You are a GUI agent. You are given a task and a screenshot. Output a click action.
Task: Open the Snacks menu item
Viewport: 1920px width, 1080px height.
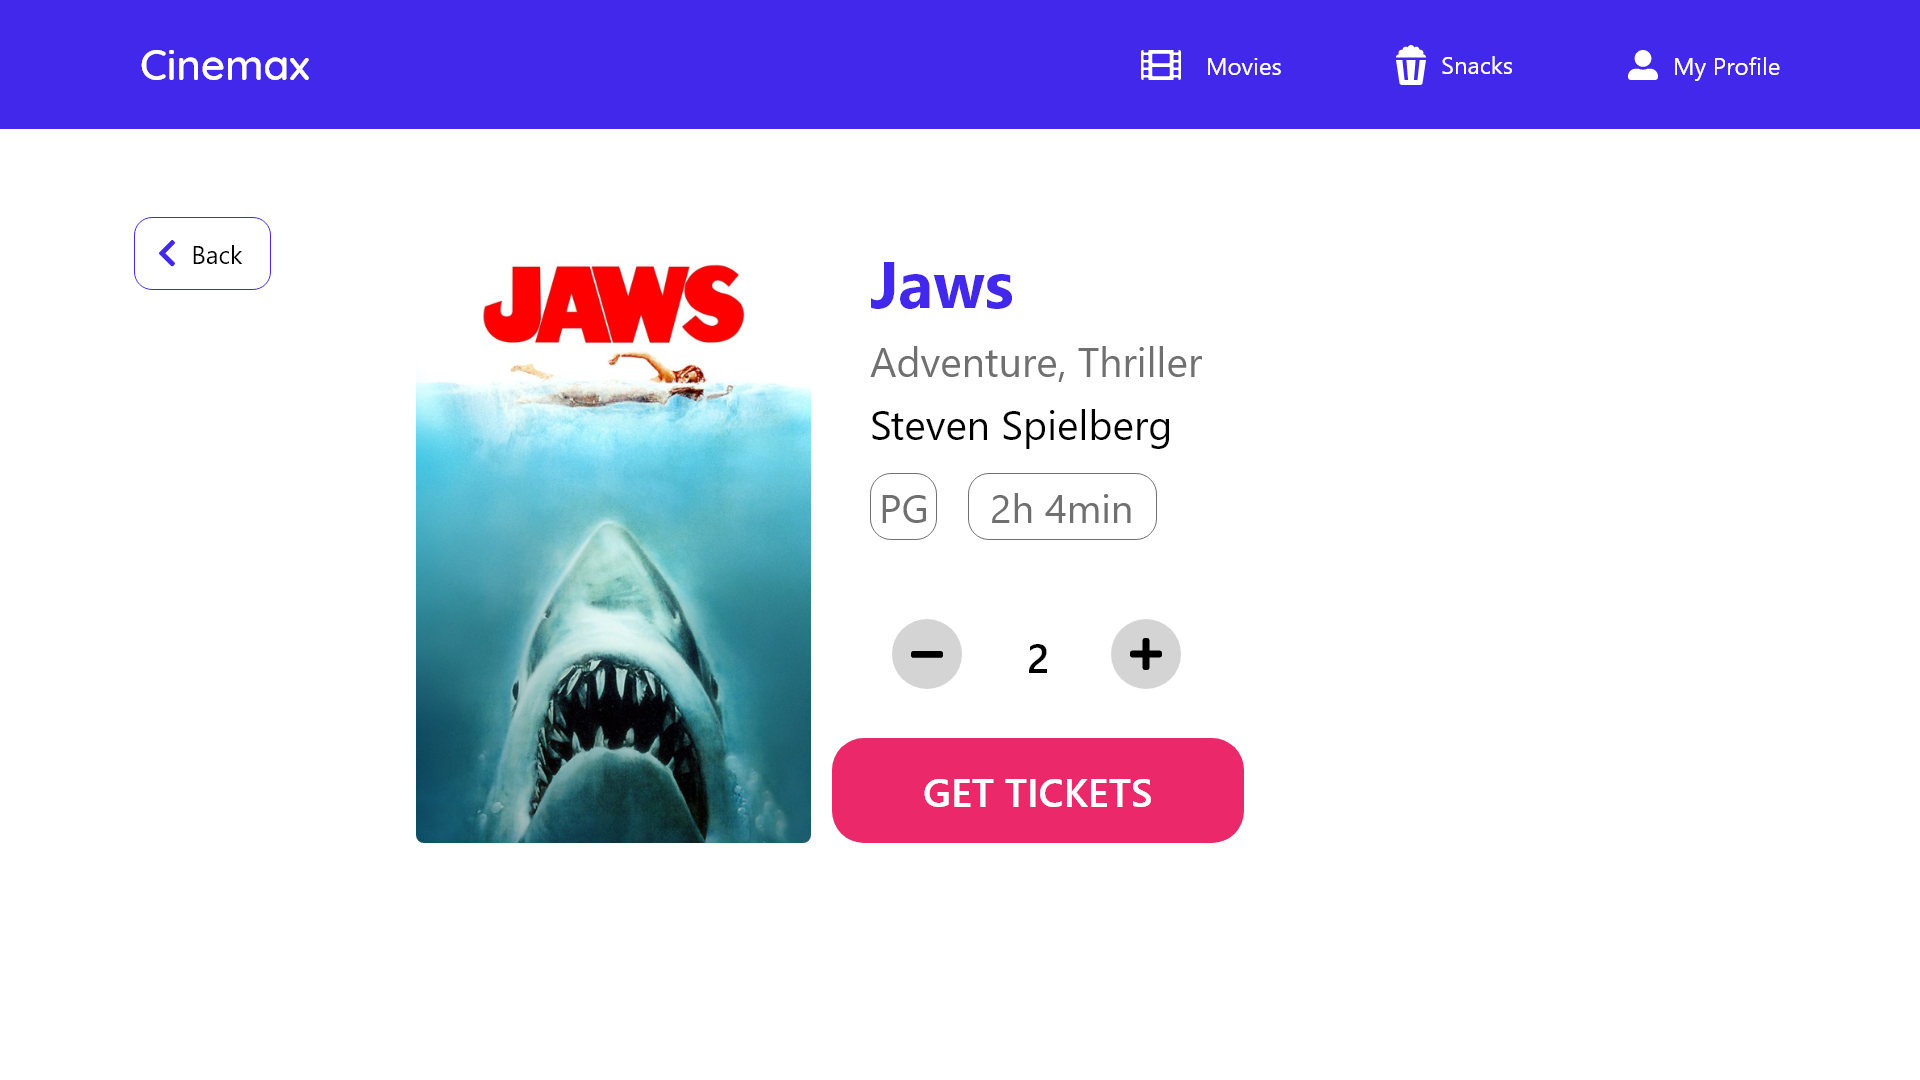click(1453, 66)
